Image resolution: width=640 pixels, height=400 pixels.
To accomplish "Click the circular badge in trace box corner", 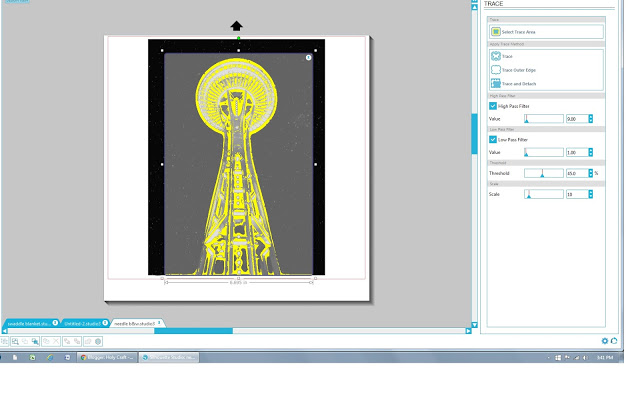I will [x=309, y=58].
